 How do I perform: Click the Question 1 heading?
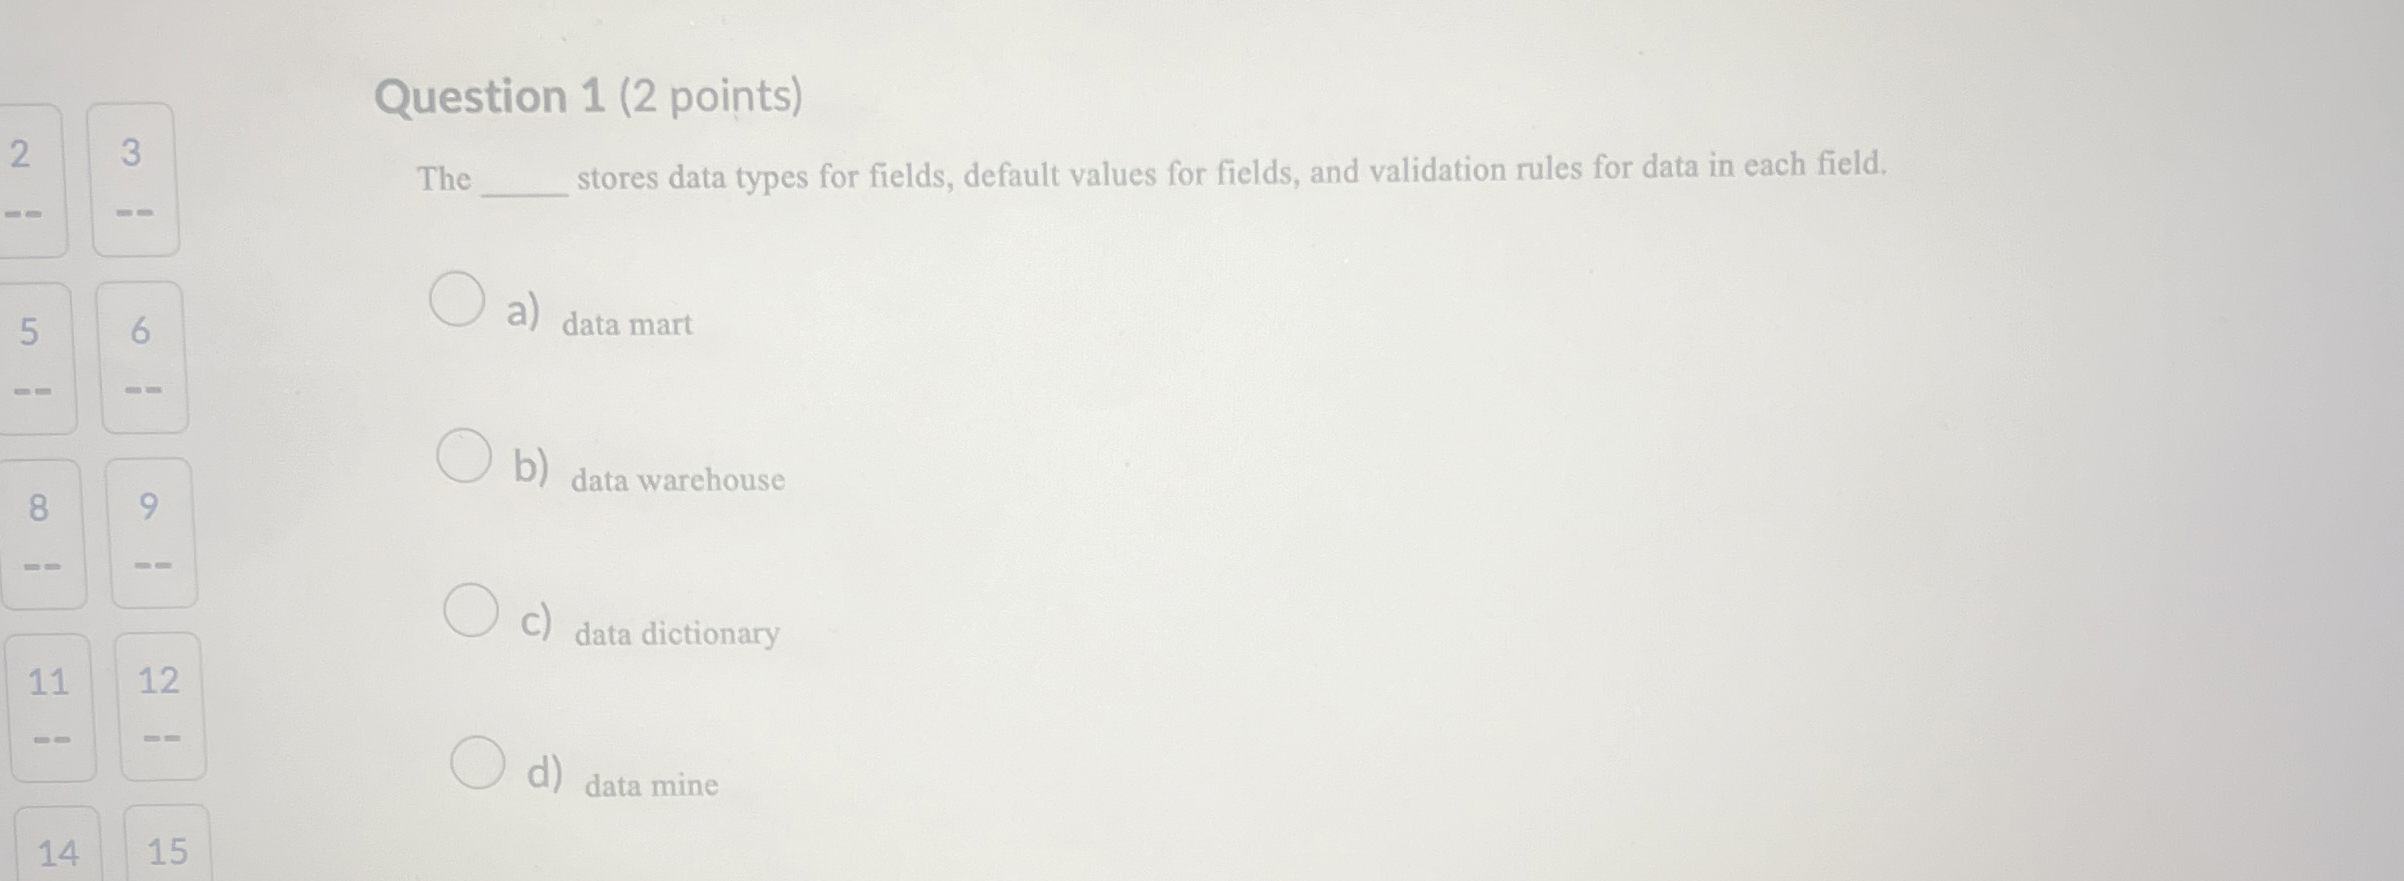590,96
